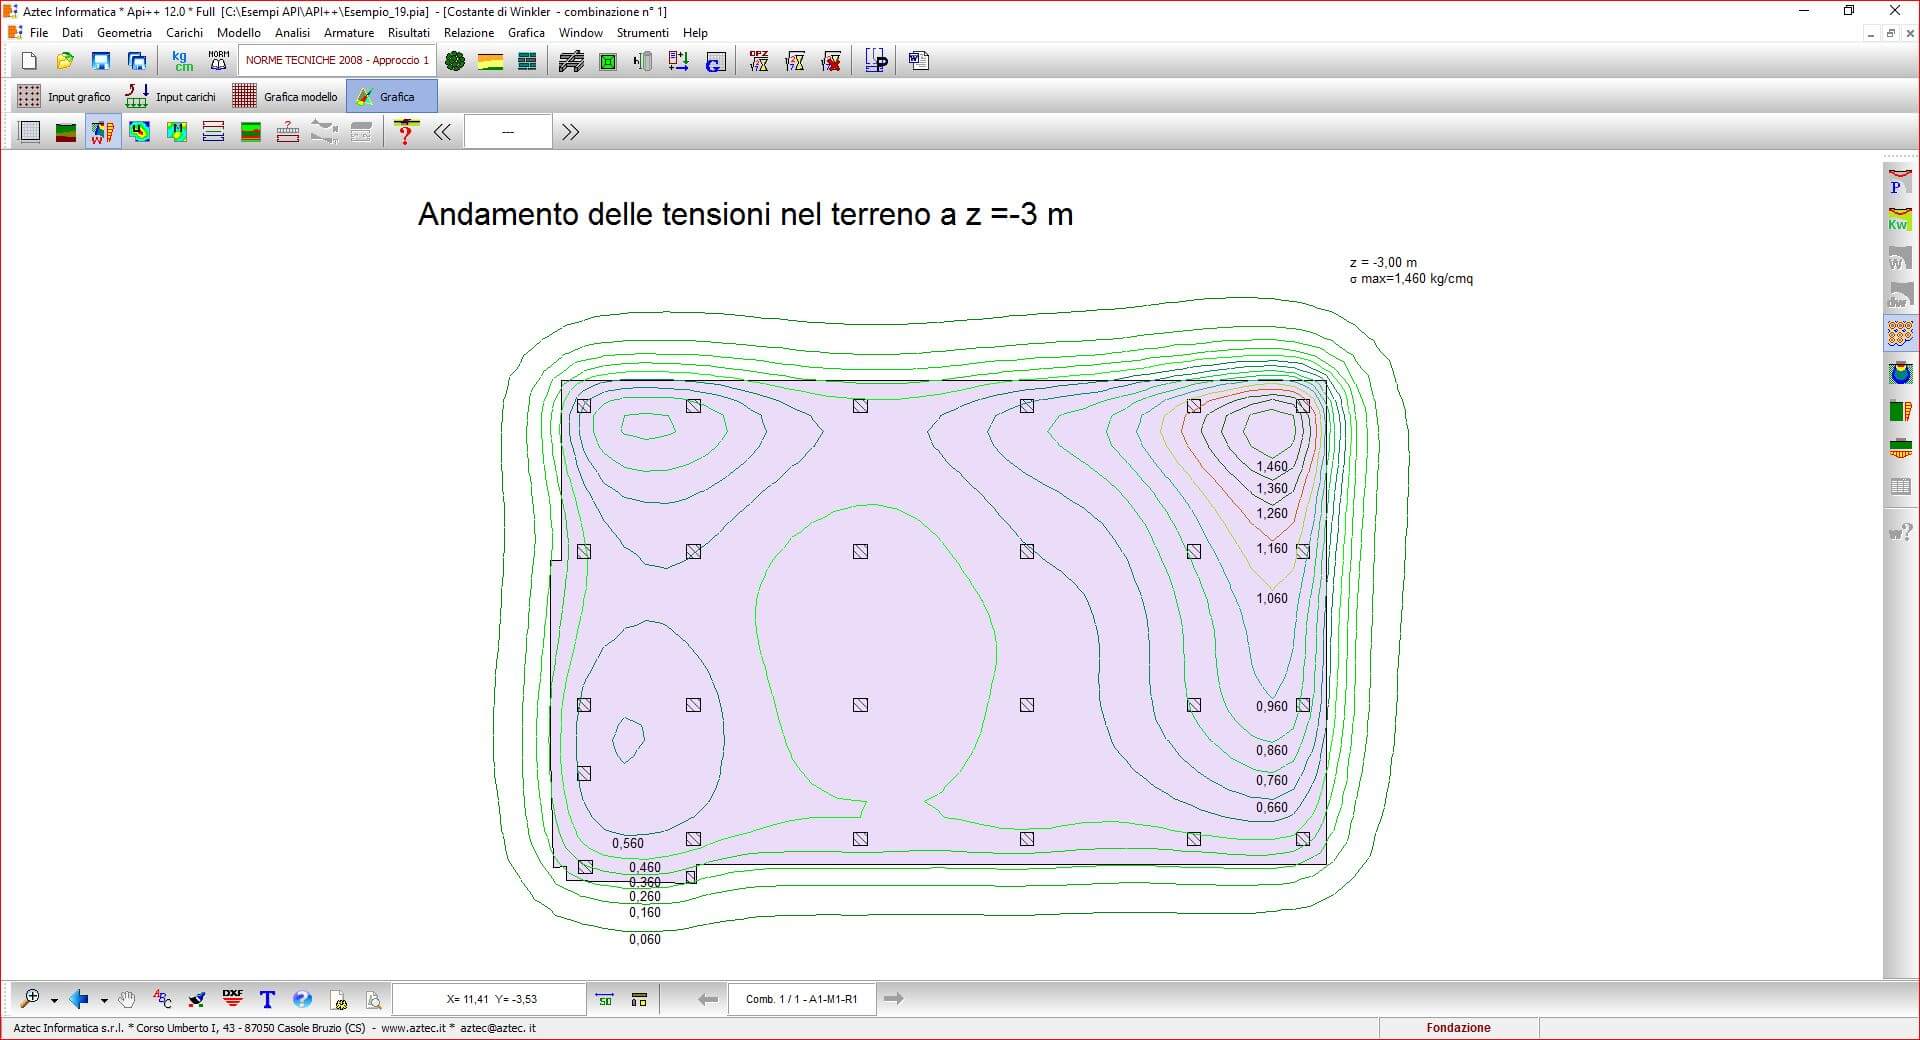Click the P pressure icon in sidebar
Viewport: 1920px width, 1040px height.
pos(1899,182)
